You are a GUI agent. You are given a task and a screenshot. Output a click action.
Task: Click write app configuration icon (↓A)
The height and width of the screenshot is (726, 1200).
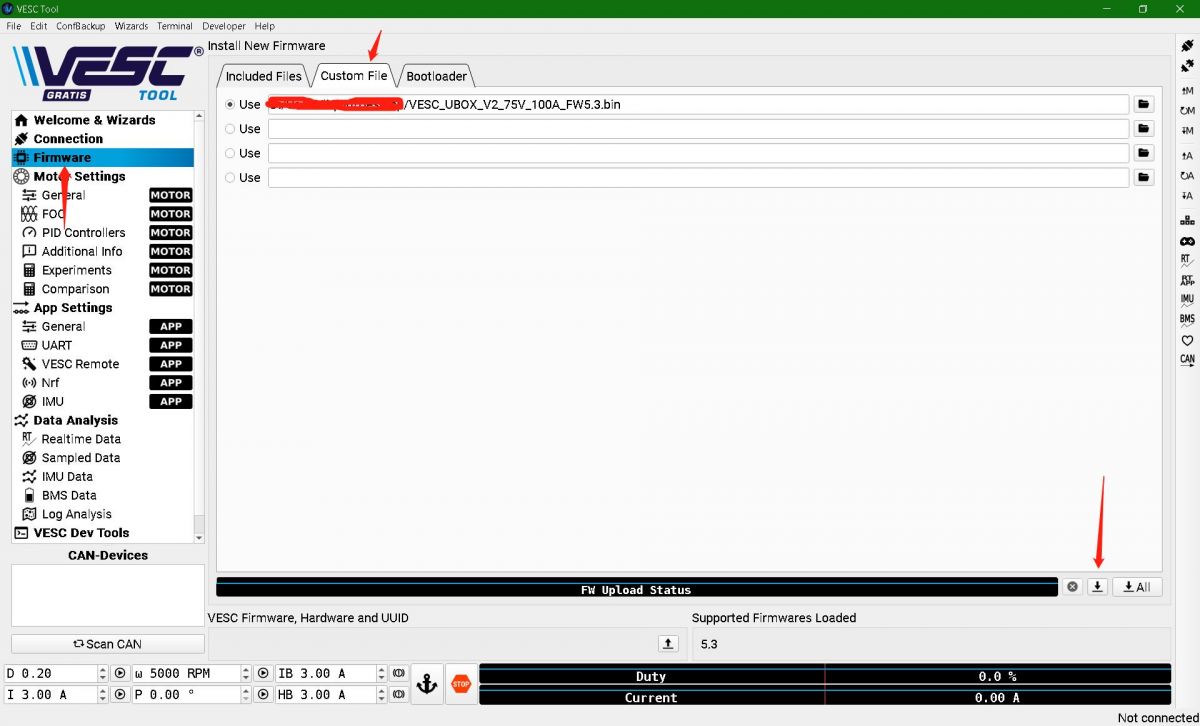pos(1187,196)
